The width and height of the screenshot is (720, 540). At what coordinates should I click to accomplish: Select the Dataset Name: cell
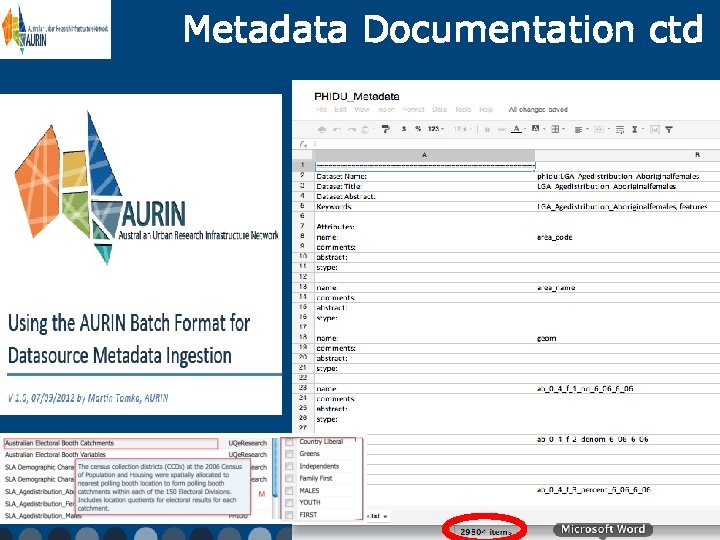pos(425,176)
